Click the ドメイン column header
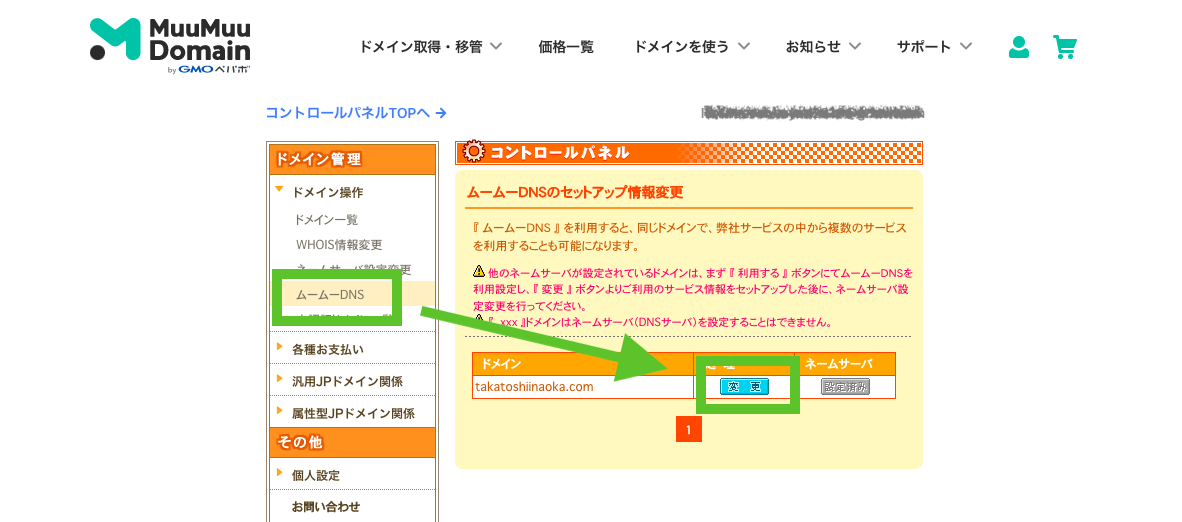 click(x=583, y=364)
